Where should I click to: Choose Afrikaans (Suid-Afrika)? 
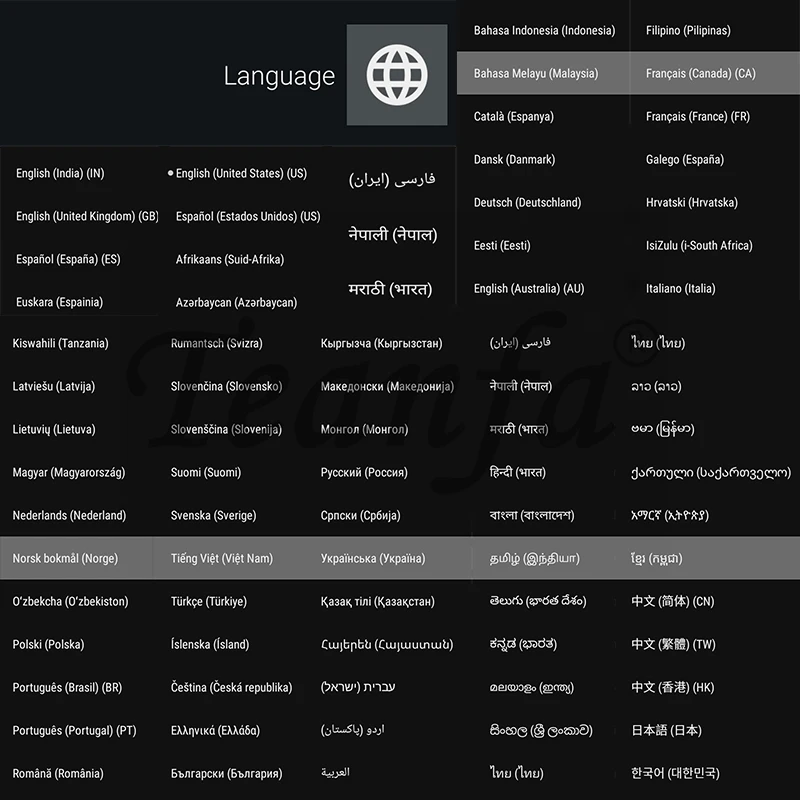(x=230, y=259)
